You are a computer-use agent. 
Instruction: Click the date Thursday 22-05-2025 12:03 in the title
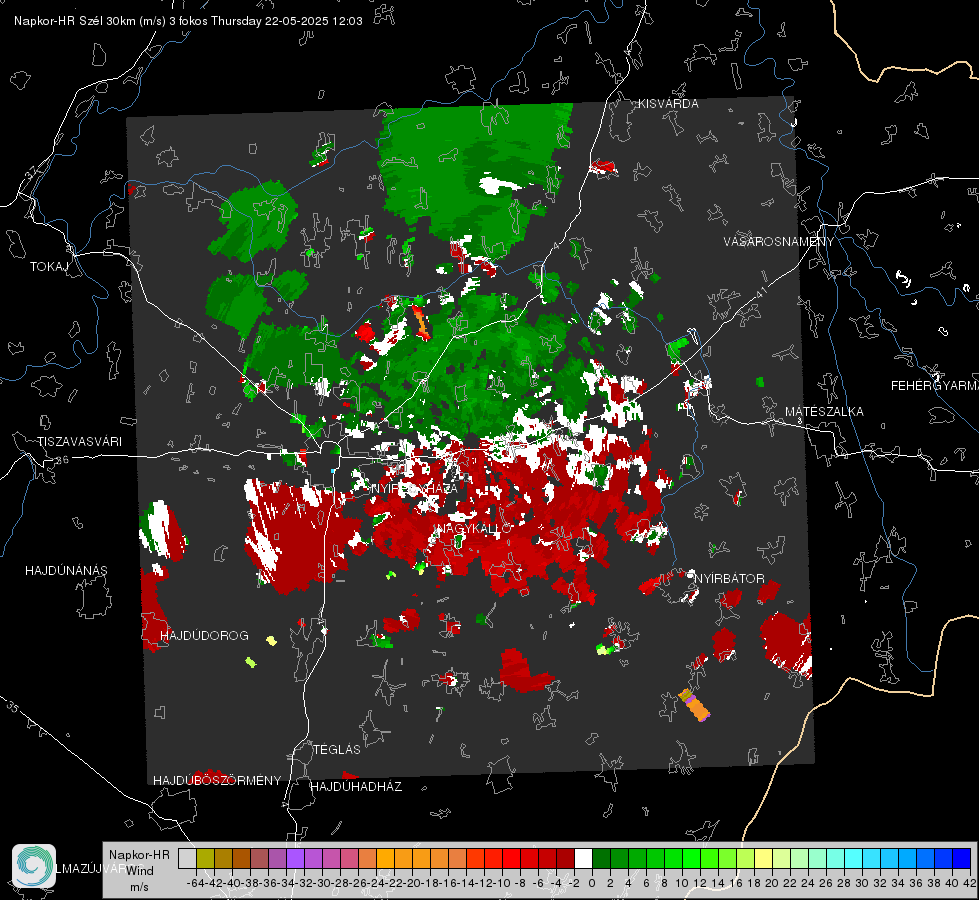point(287,21)
